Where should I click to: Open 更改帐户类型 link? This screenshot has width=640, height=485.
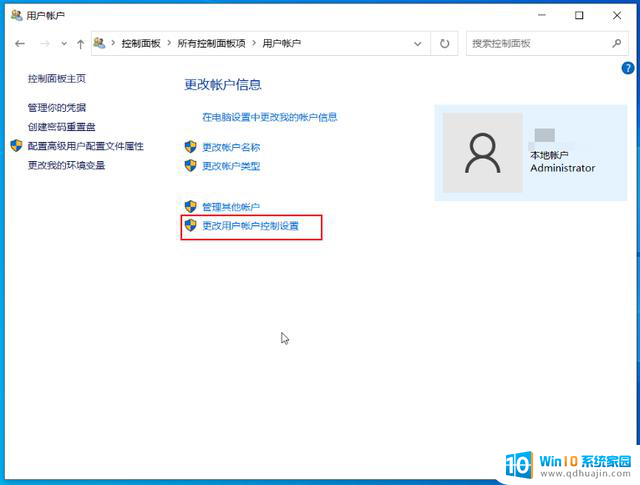[231, 166]
